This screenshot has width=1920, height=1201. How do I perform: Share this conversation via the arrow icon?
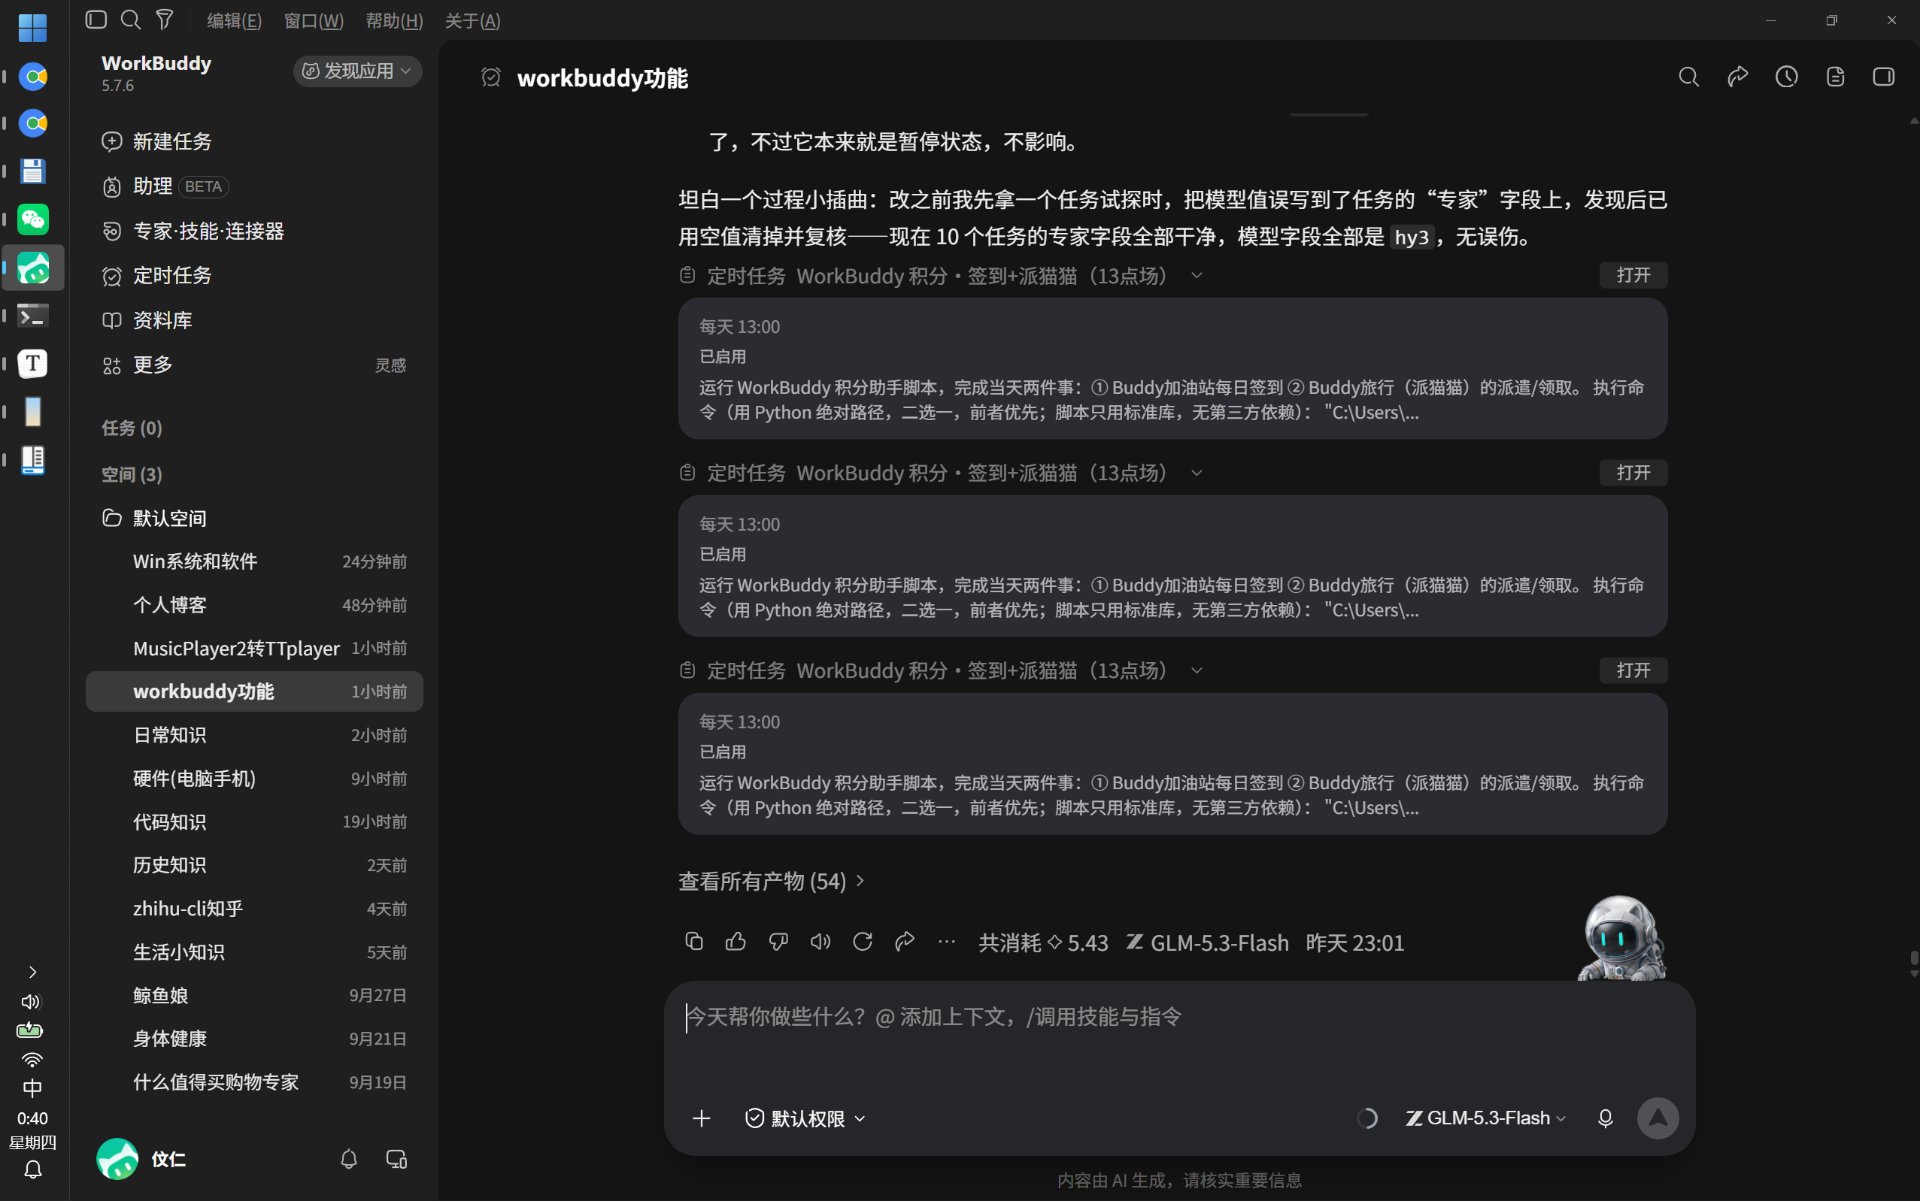[x=1738, y=77]
